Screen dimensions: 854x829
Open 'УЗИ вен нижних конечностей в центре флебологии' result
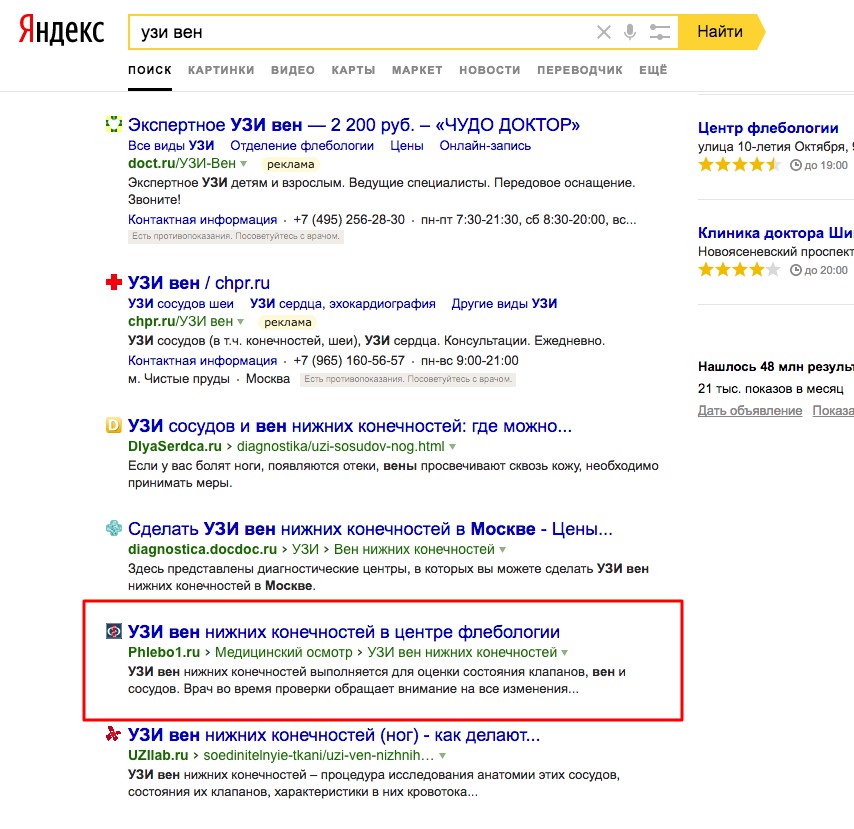point(344,632)
